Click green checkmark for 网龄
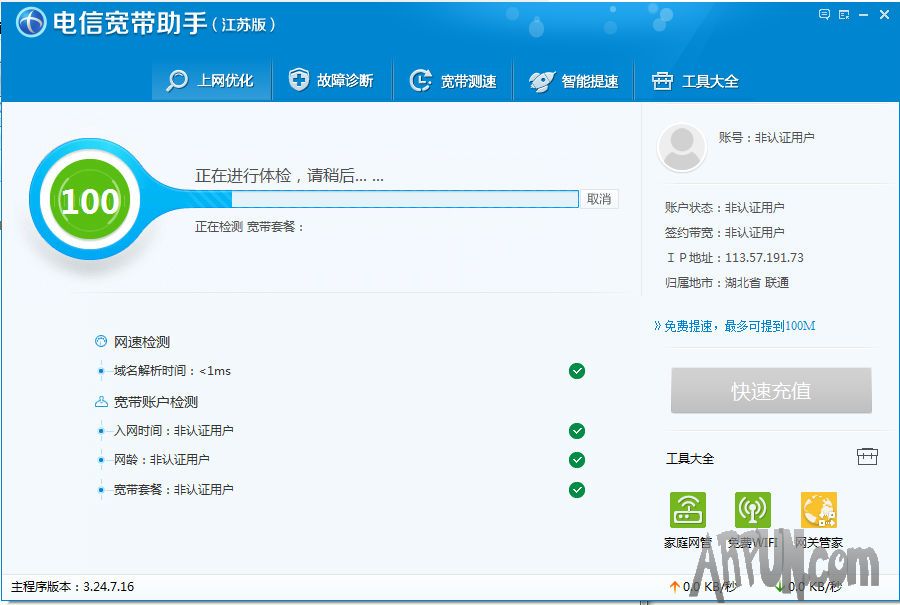 pos(577,460)
